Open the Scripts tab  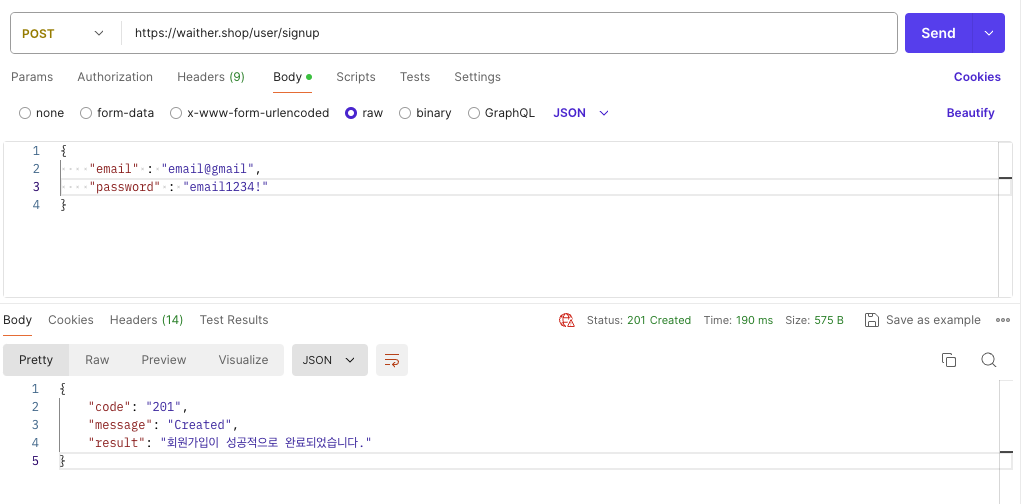356,77
